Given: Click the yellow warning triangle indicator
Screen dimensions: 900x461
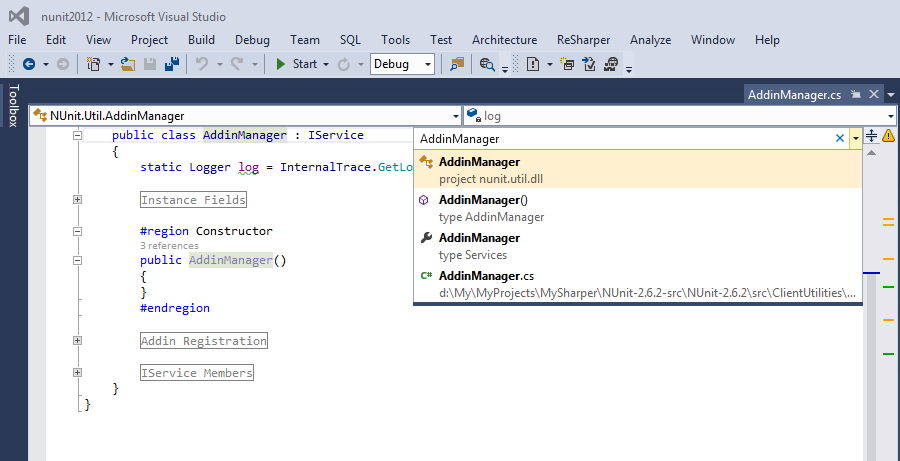Looking at the screenshot, I should coord(889,136).
